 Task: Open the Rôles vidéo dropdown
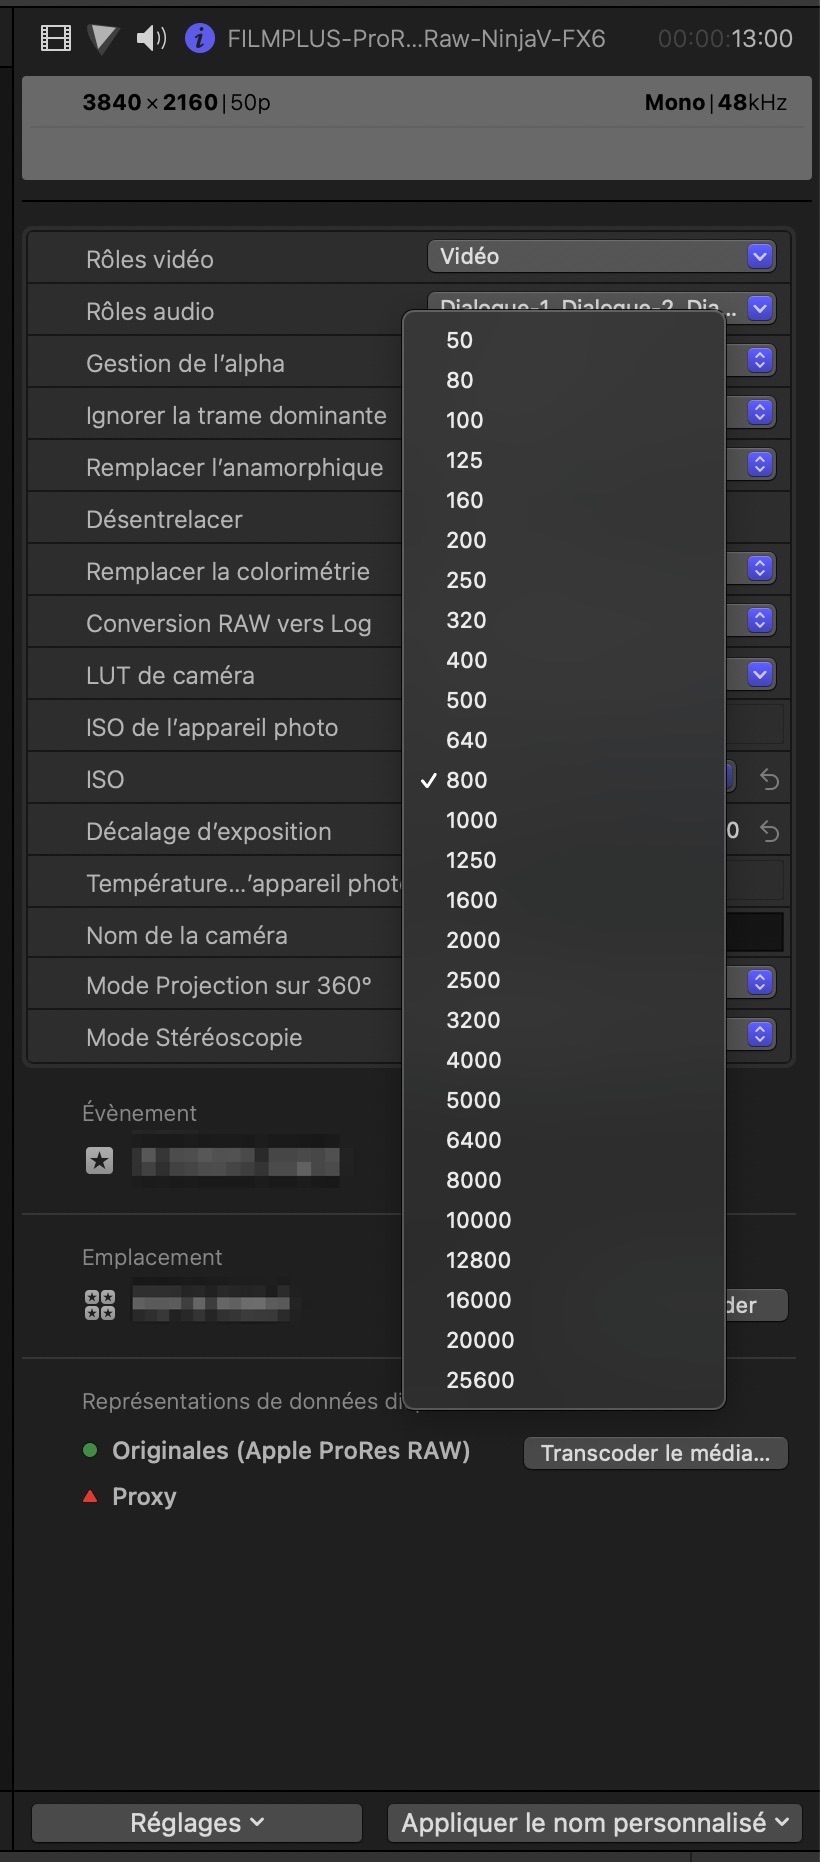click(x=601, y=257)
